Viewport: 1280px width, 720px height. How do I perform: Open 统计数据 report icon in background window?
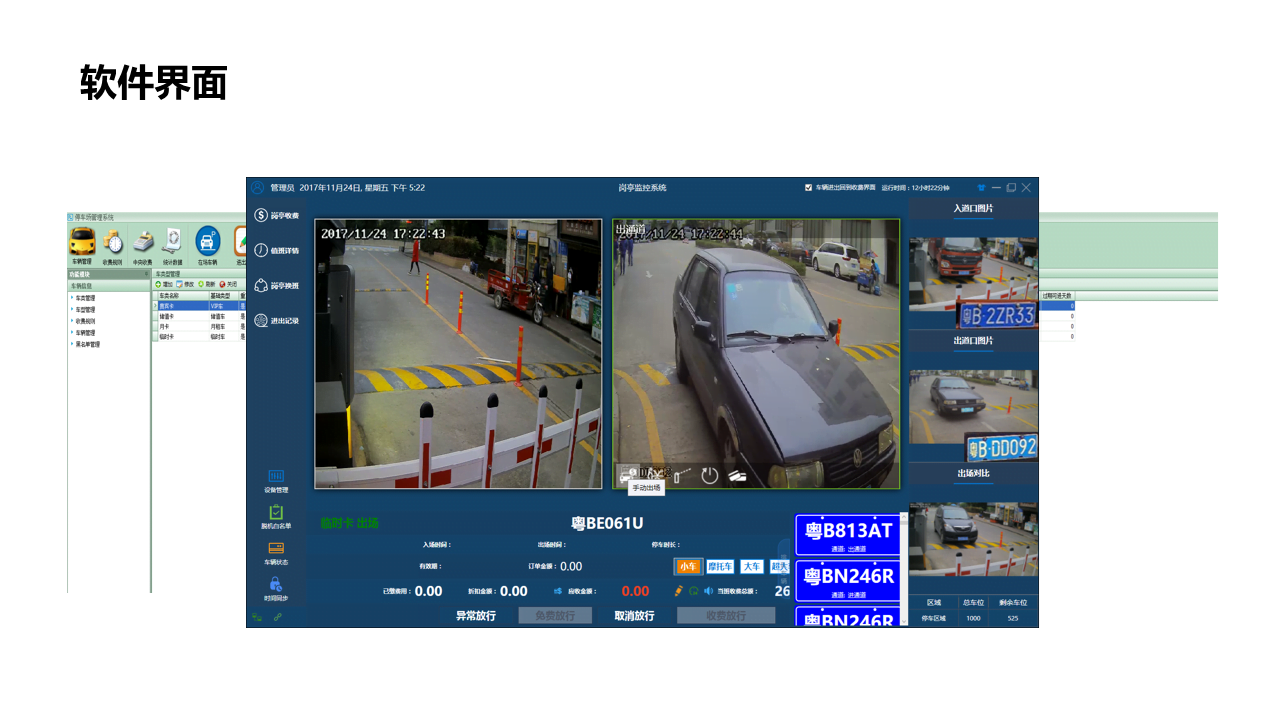click(x=174, y=241)
